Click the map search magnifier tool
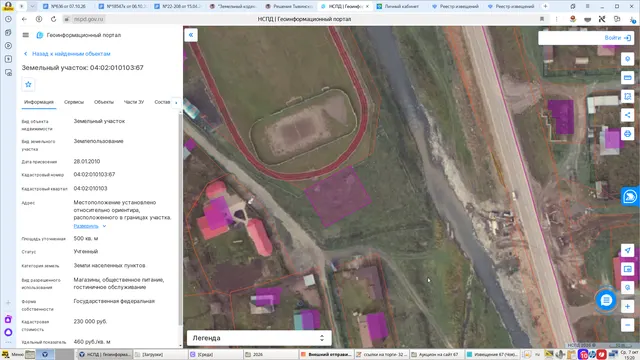The width and height of the screenshot is (640, 360). tap(627, 287)
